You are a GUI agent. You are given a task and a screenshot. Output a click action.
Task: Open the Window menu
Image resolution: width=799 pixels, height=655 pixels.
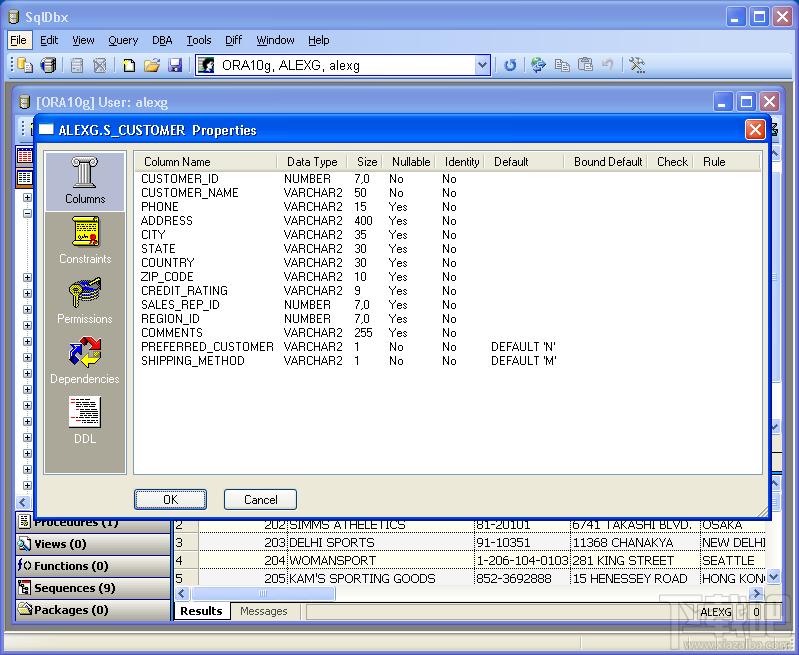(275, 40)
